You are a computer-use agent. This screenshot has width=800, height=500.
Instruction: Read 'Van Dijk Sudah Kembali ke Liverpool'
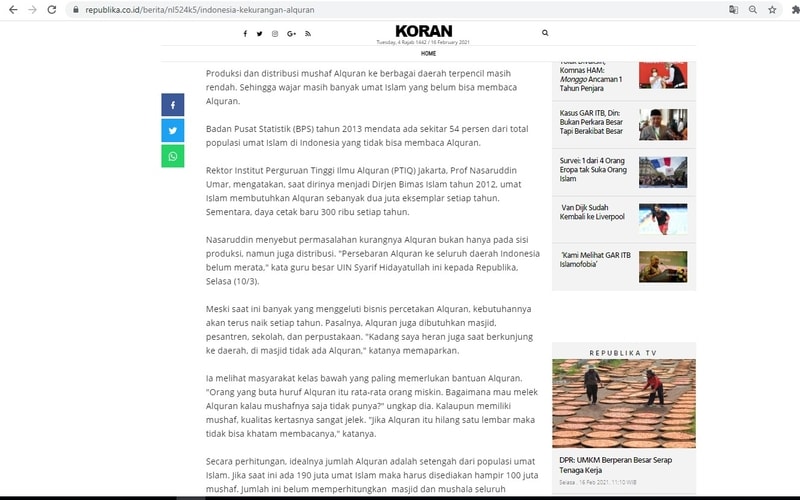(595, 217)
